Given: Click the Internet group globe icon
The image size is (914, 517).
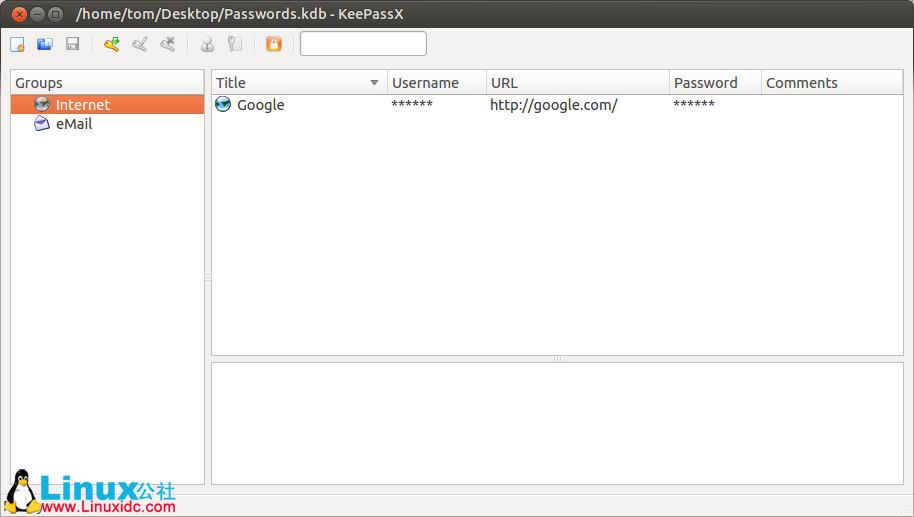Looking at the screenshot, I should [x=42, y=104].
